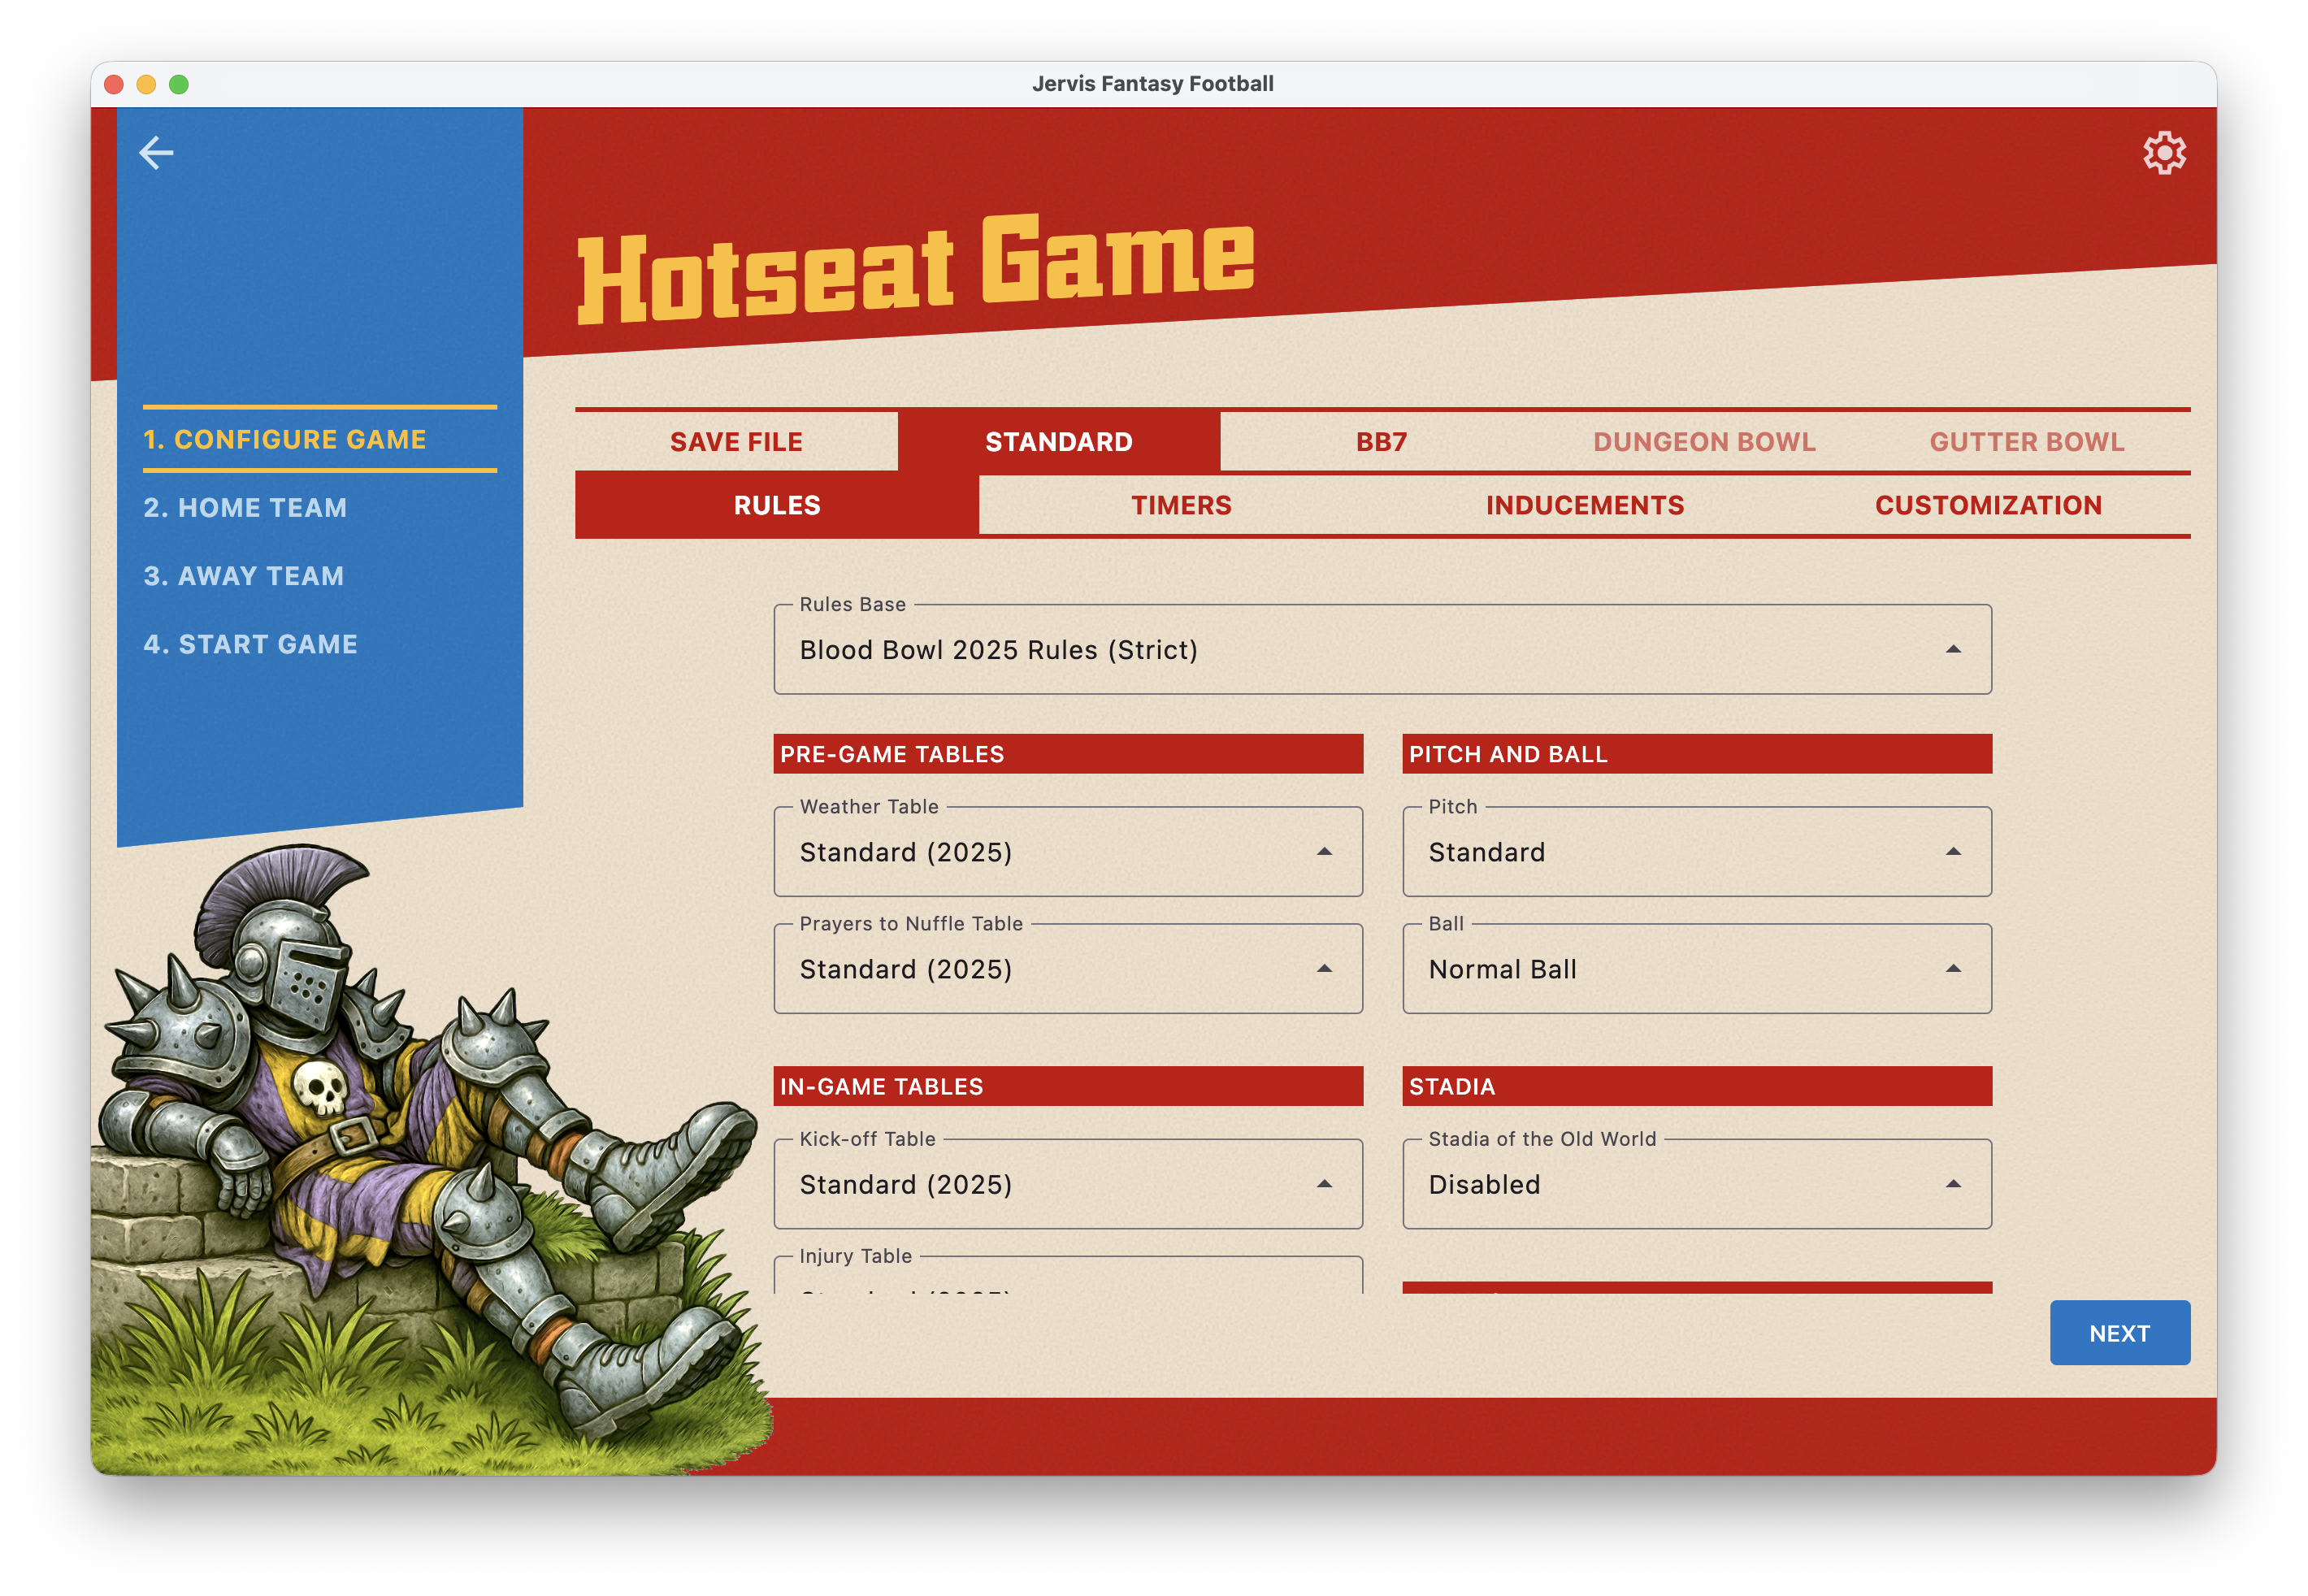
Task: Go to the Home Team step
Action: [x=245, y=508]
